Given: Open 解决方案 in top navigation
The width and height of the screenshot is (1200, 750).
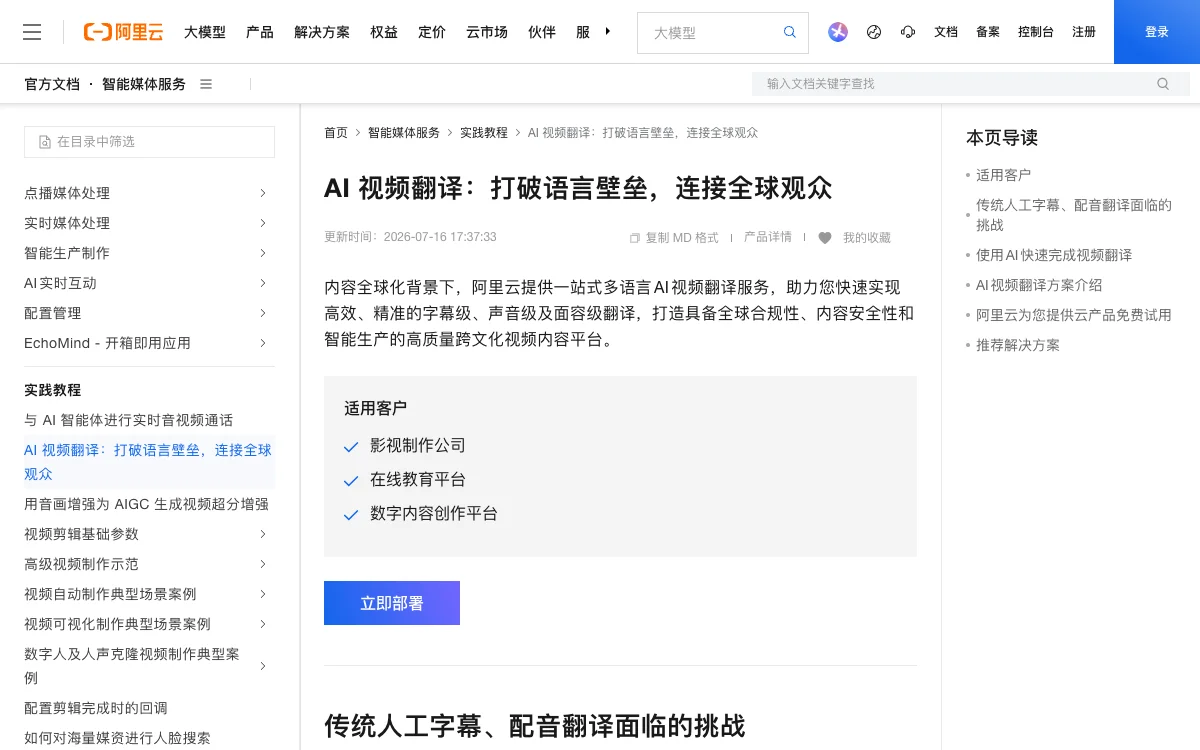Looking at the screenshot, I should 322,32.
